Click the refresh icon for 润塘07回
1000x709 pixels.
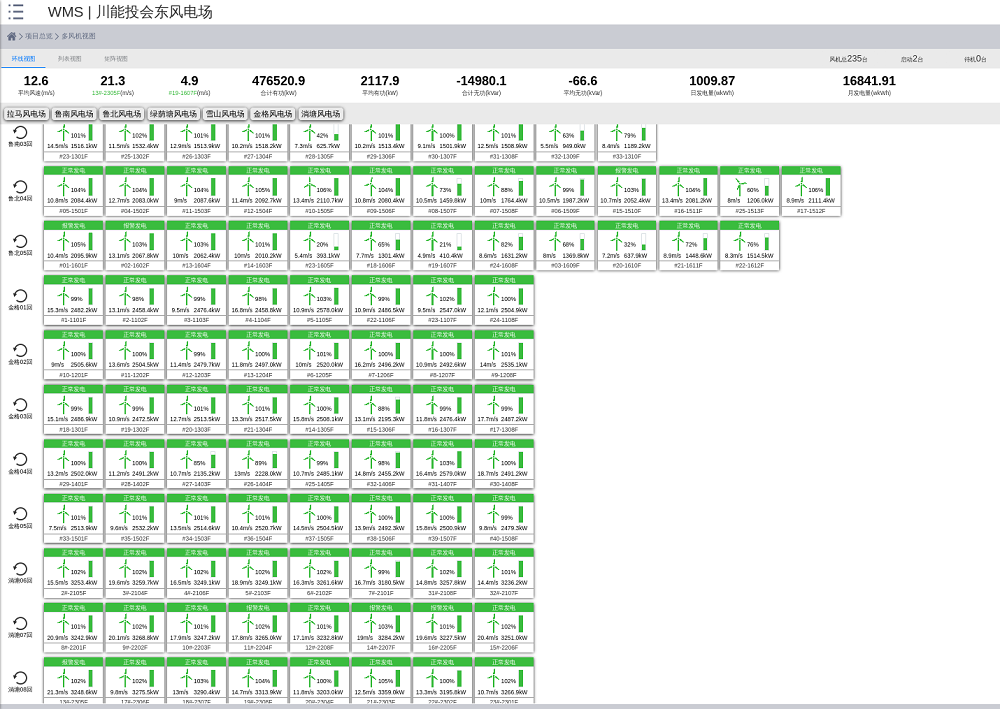20,623
